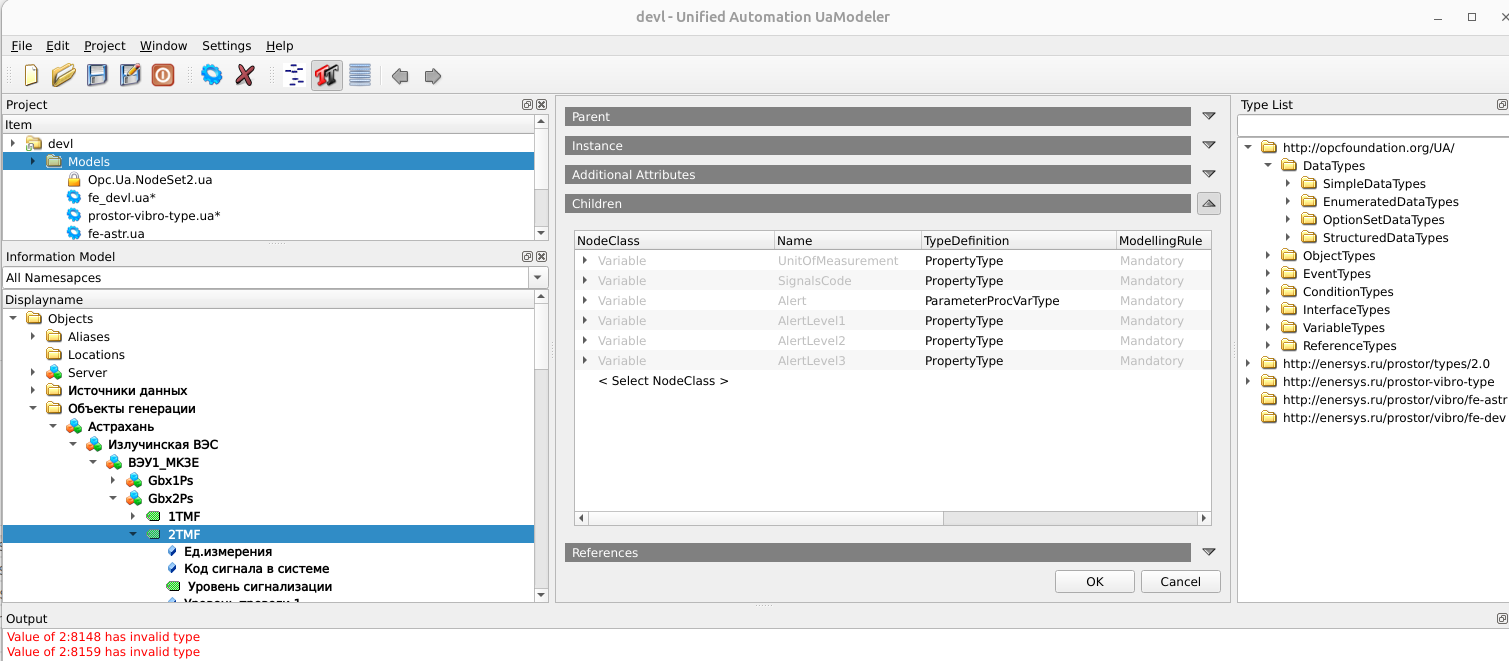Viewport: 1509px width, 661px height.
Task: Toggle the red TT toolbar button
Action: (x=327, y=76)
